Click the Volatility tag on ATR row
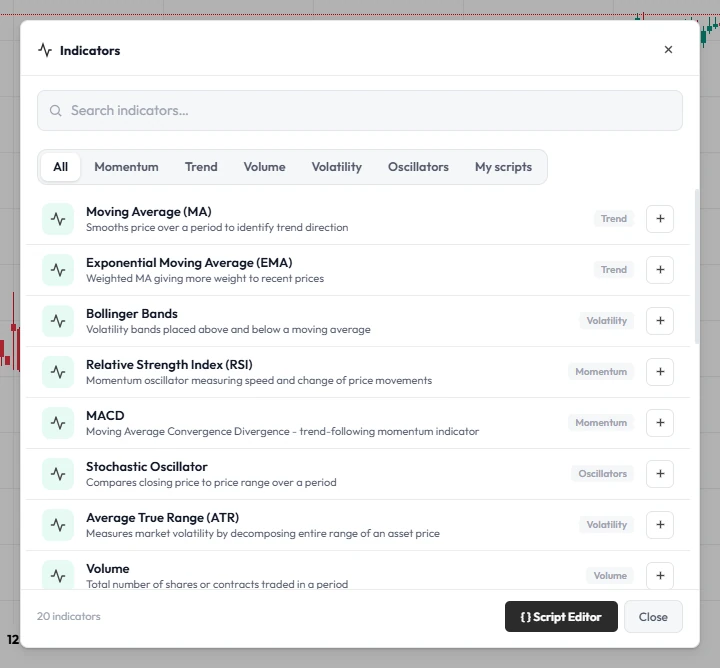This screenshot has width=720, height=668. point(607,525)
